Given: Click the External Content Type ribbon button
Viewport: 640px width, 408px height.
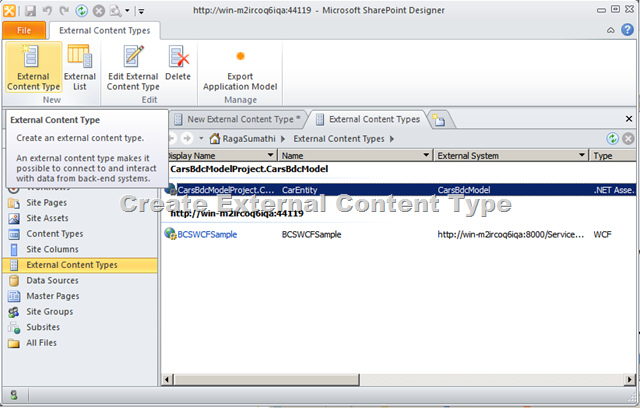Looking at the screenshot, I should [x=33, y=68].
